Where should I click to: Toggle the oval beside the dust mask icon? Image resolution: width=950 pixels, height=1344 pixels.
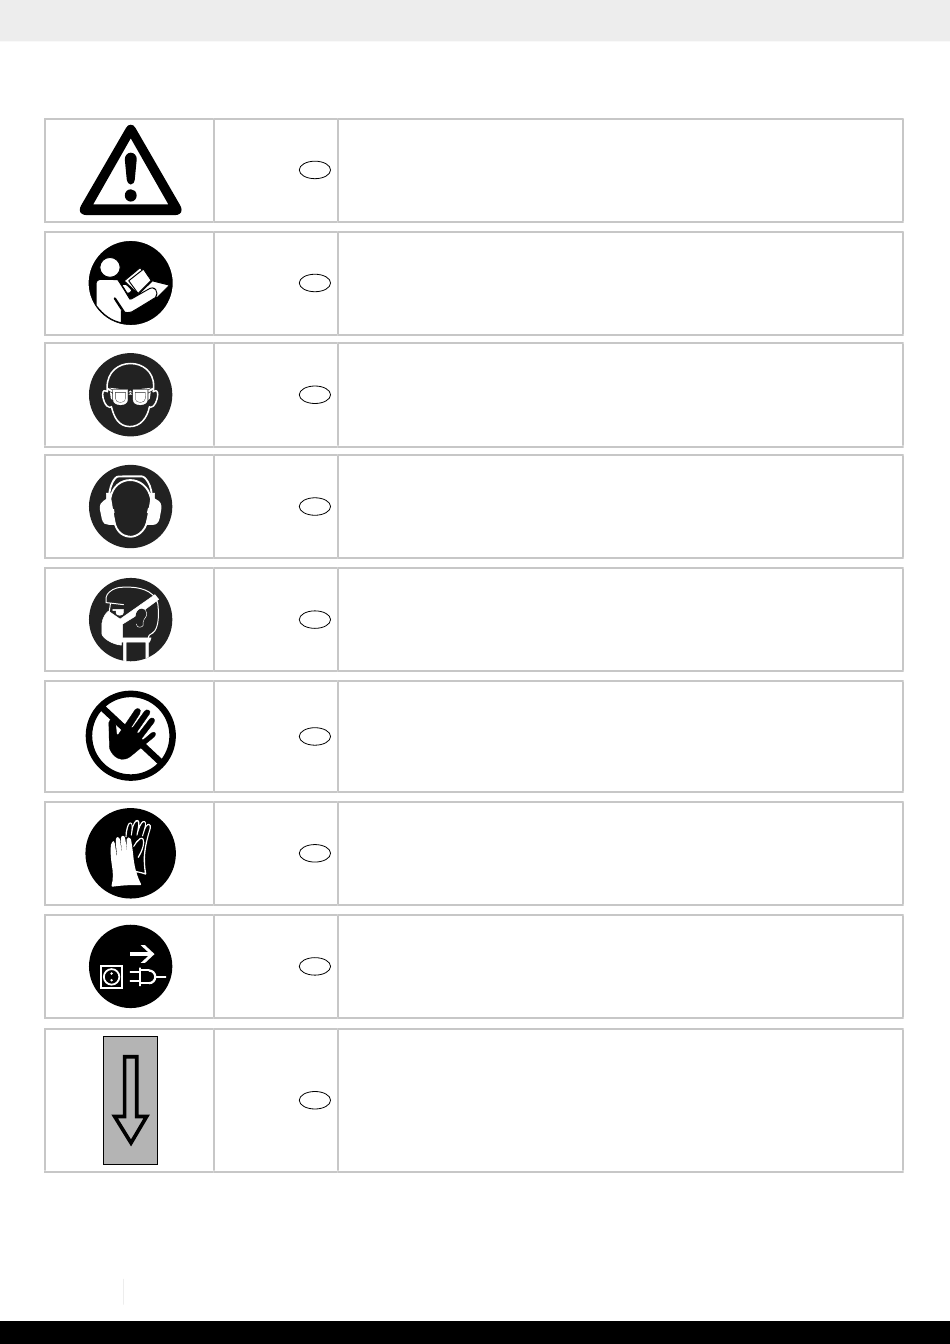pyautogui.click(x=314, y=620)
